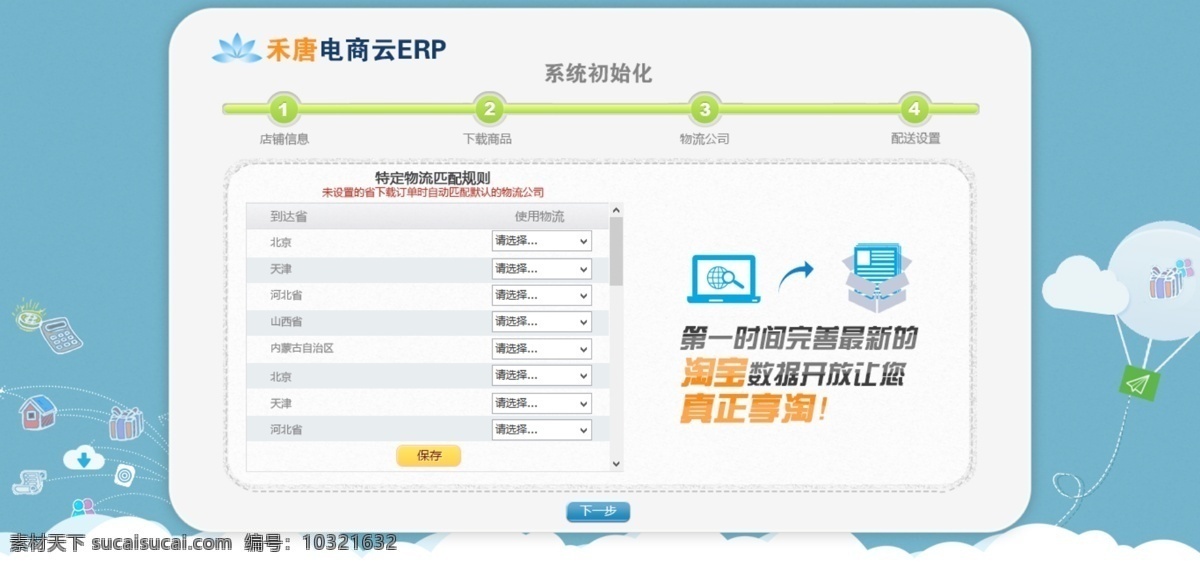Viewport: 1200px width, 566px height.
Task: Click the 禾唐电商云ERP brand name text
Action: pos(355,49)
